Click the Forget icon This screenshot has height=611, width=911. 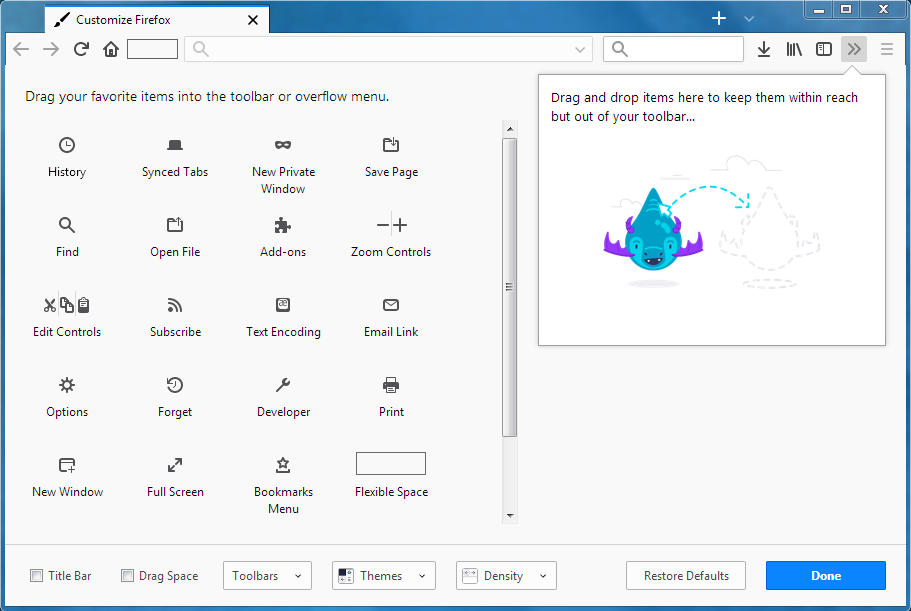point(175,385)
